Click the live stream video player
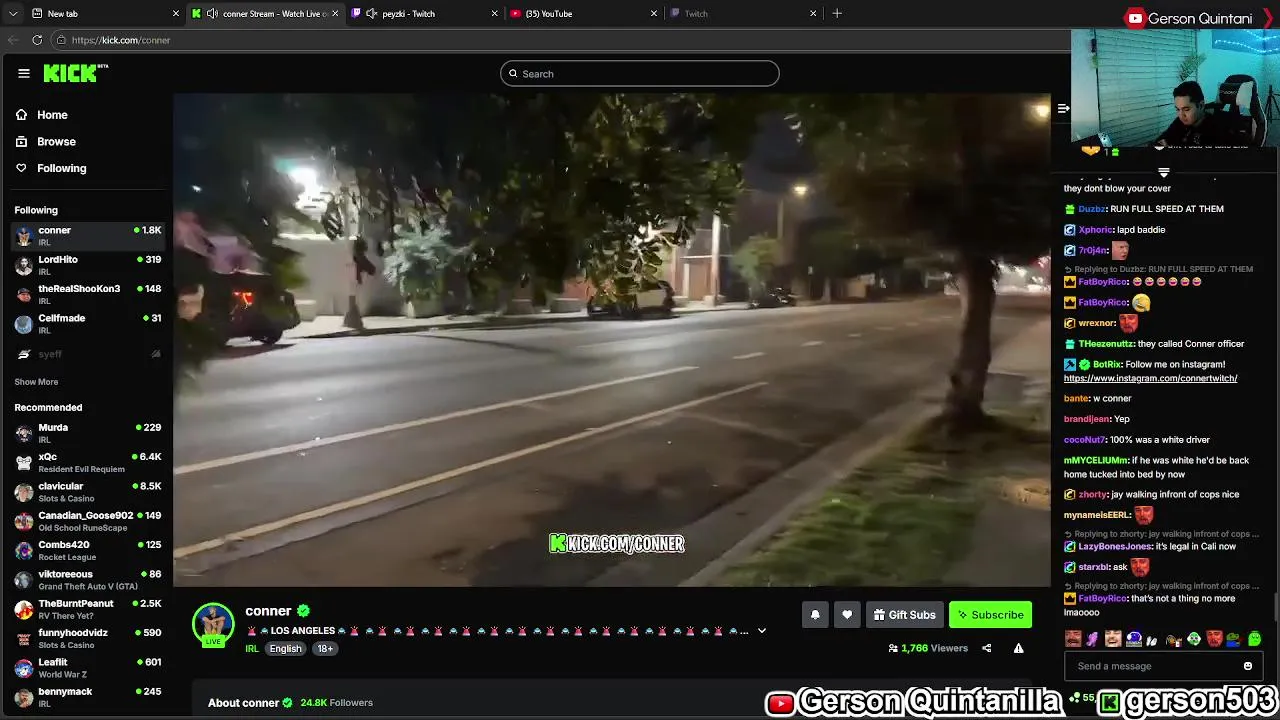The width and height of the screenshot is (1280, 720). pos(612,340)
